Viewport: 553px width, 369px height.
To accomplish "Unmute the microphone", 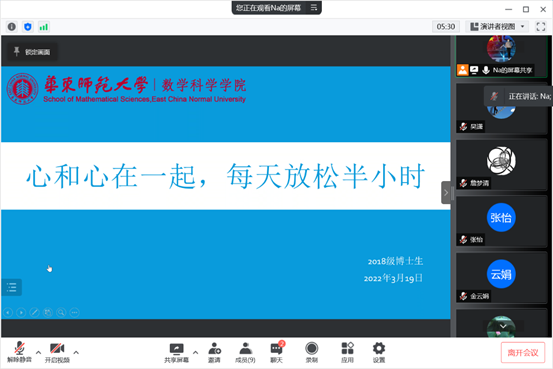I will (19, 352).
